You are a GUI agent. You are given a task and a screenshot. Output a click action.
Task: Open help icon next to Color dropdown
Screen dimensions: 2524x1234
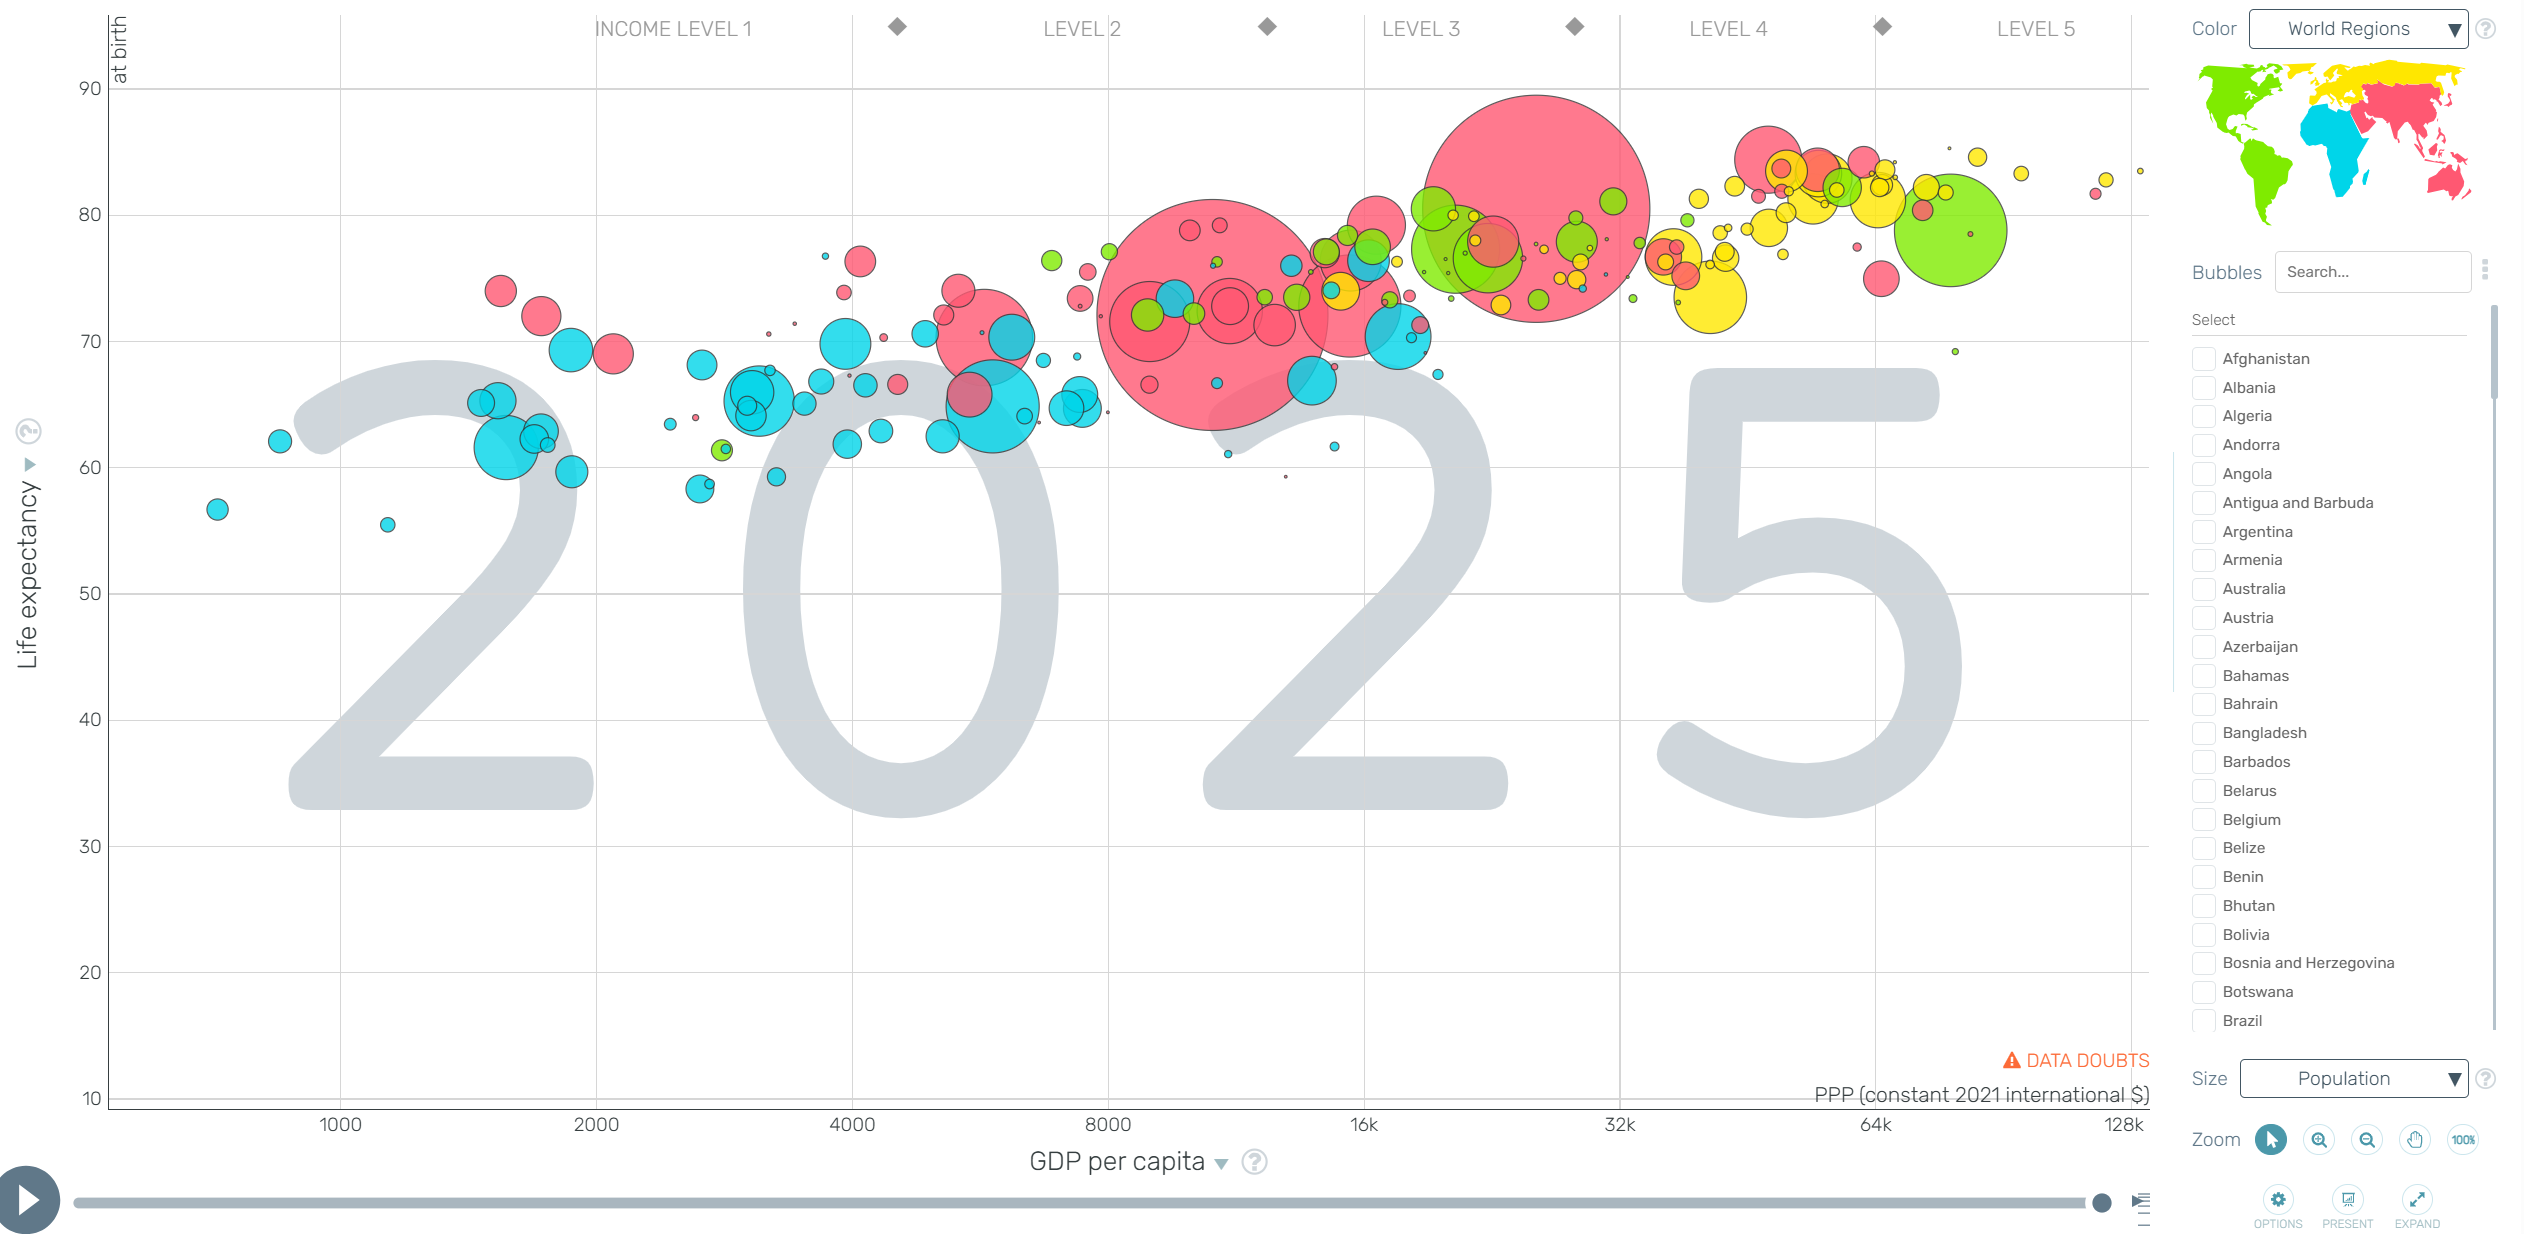pyautogui.click(x=2486, y=29)
